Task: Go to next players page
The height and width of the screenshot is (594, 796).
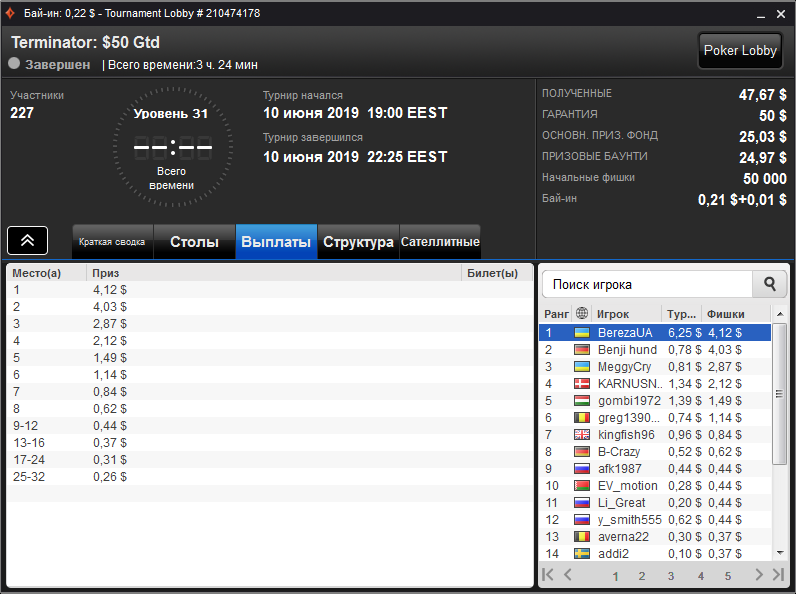Action: tap(758, 575)
